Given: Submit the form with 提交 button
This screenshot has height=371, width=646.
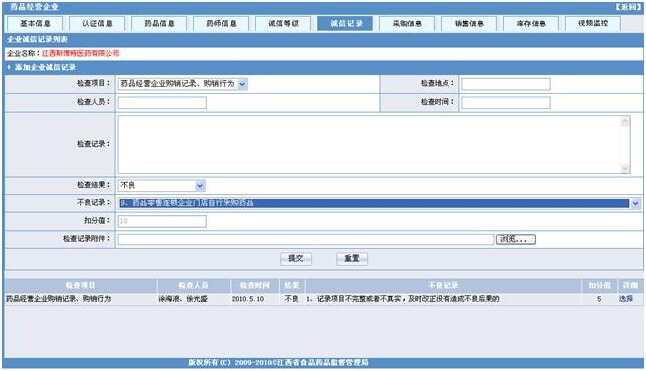Looking at the screenshot, I should (296, 259).
